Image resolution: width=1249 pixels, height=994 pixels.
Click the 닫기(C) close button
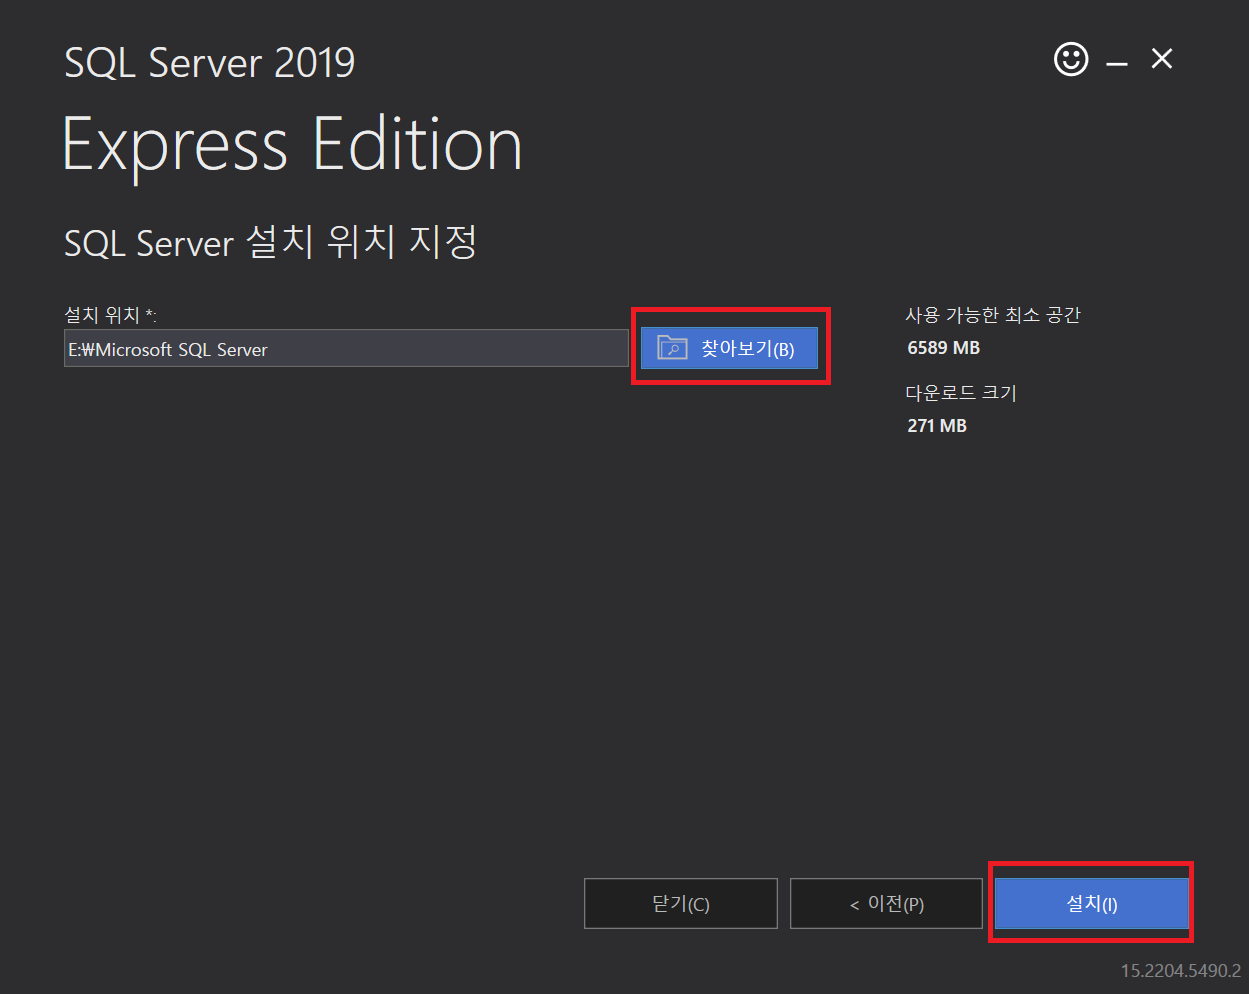pyautogui.click(x=680, y=904)
